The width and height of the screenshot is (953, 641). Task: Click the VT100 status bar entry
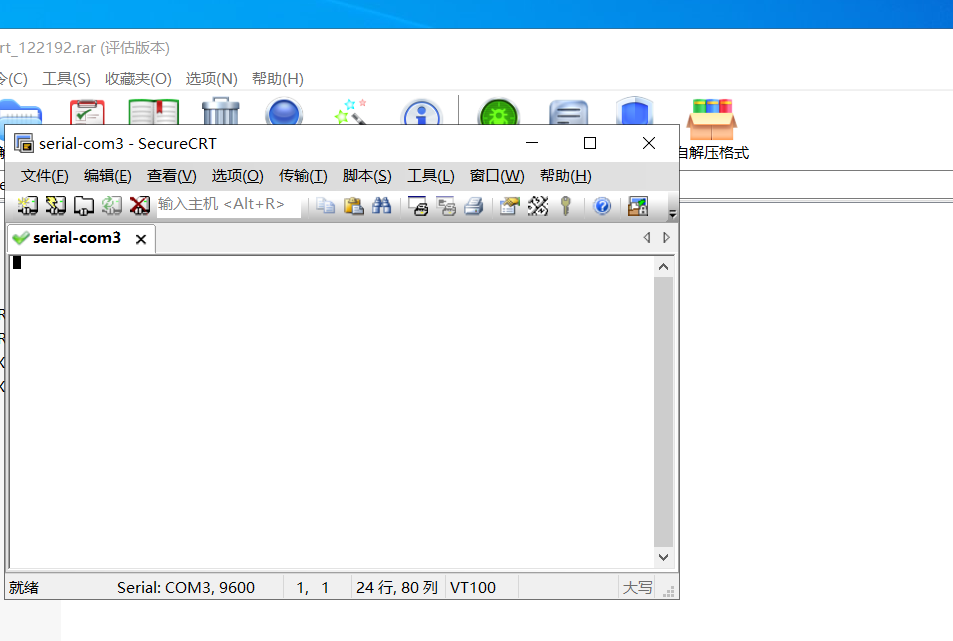point(473,588)
